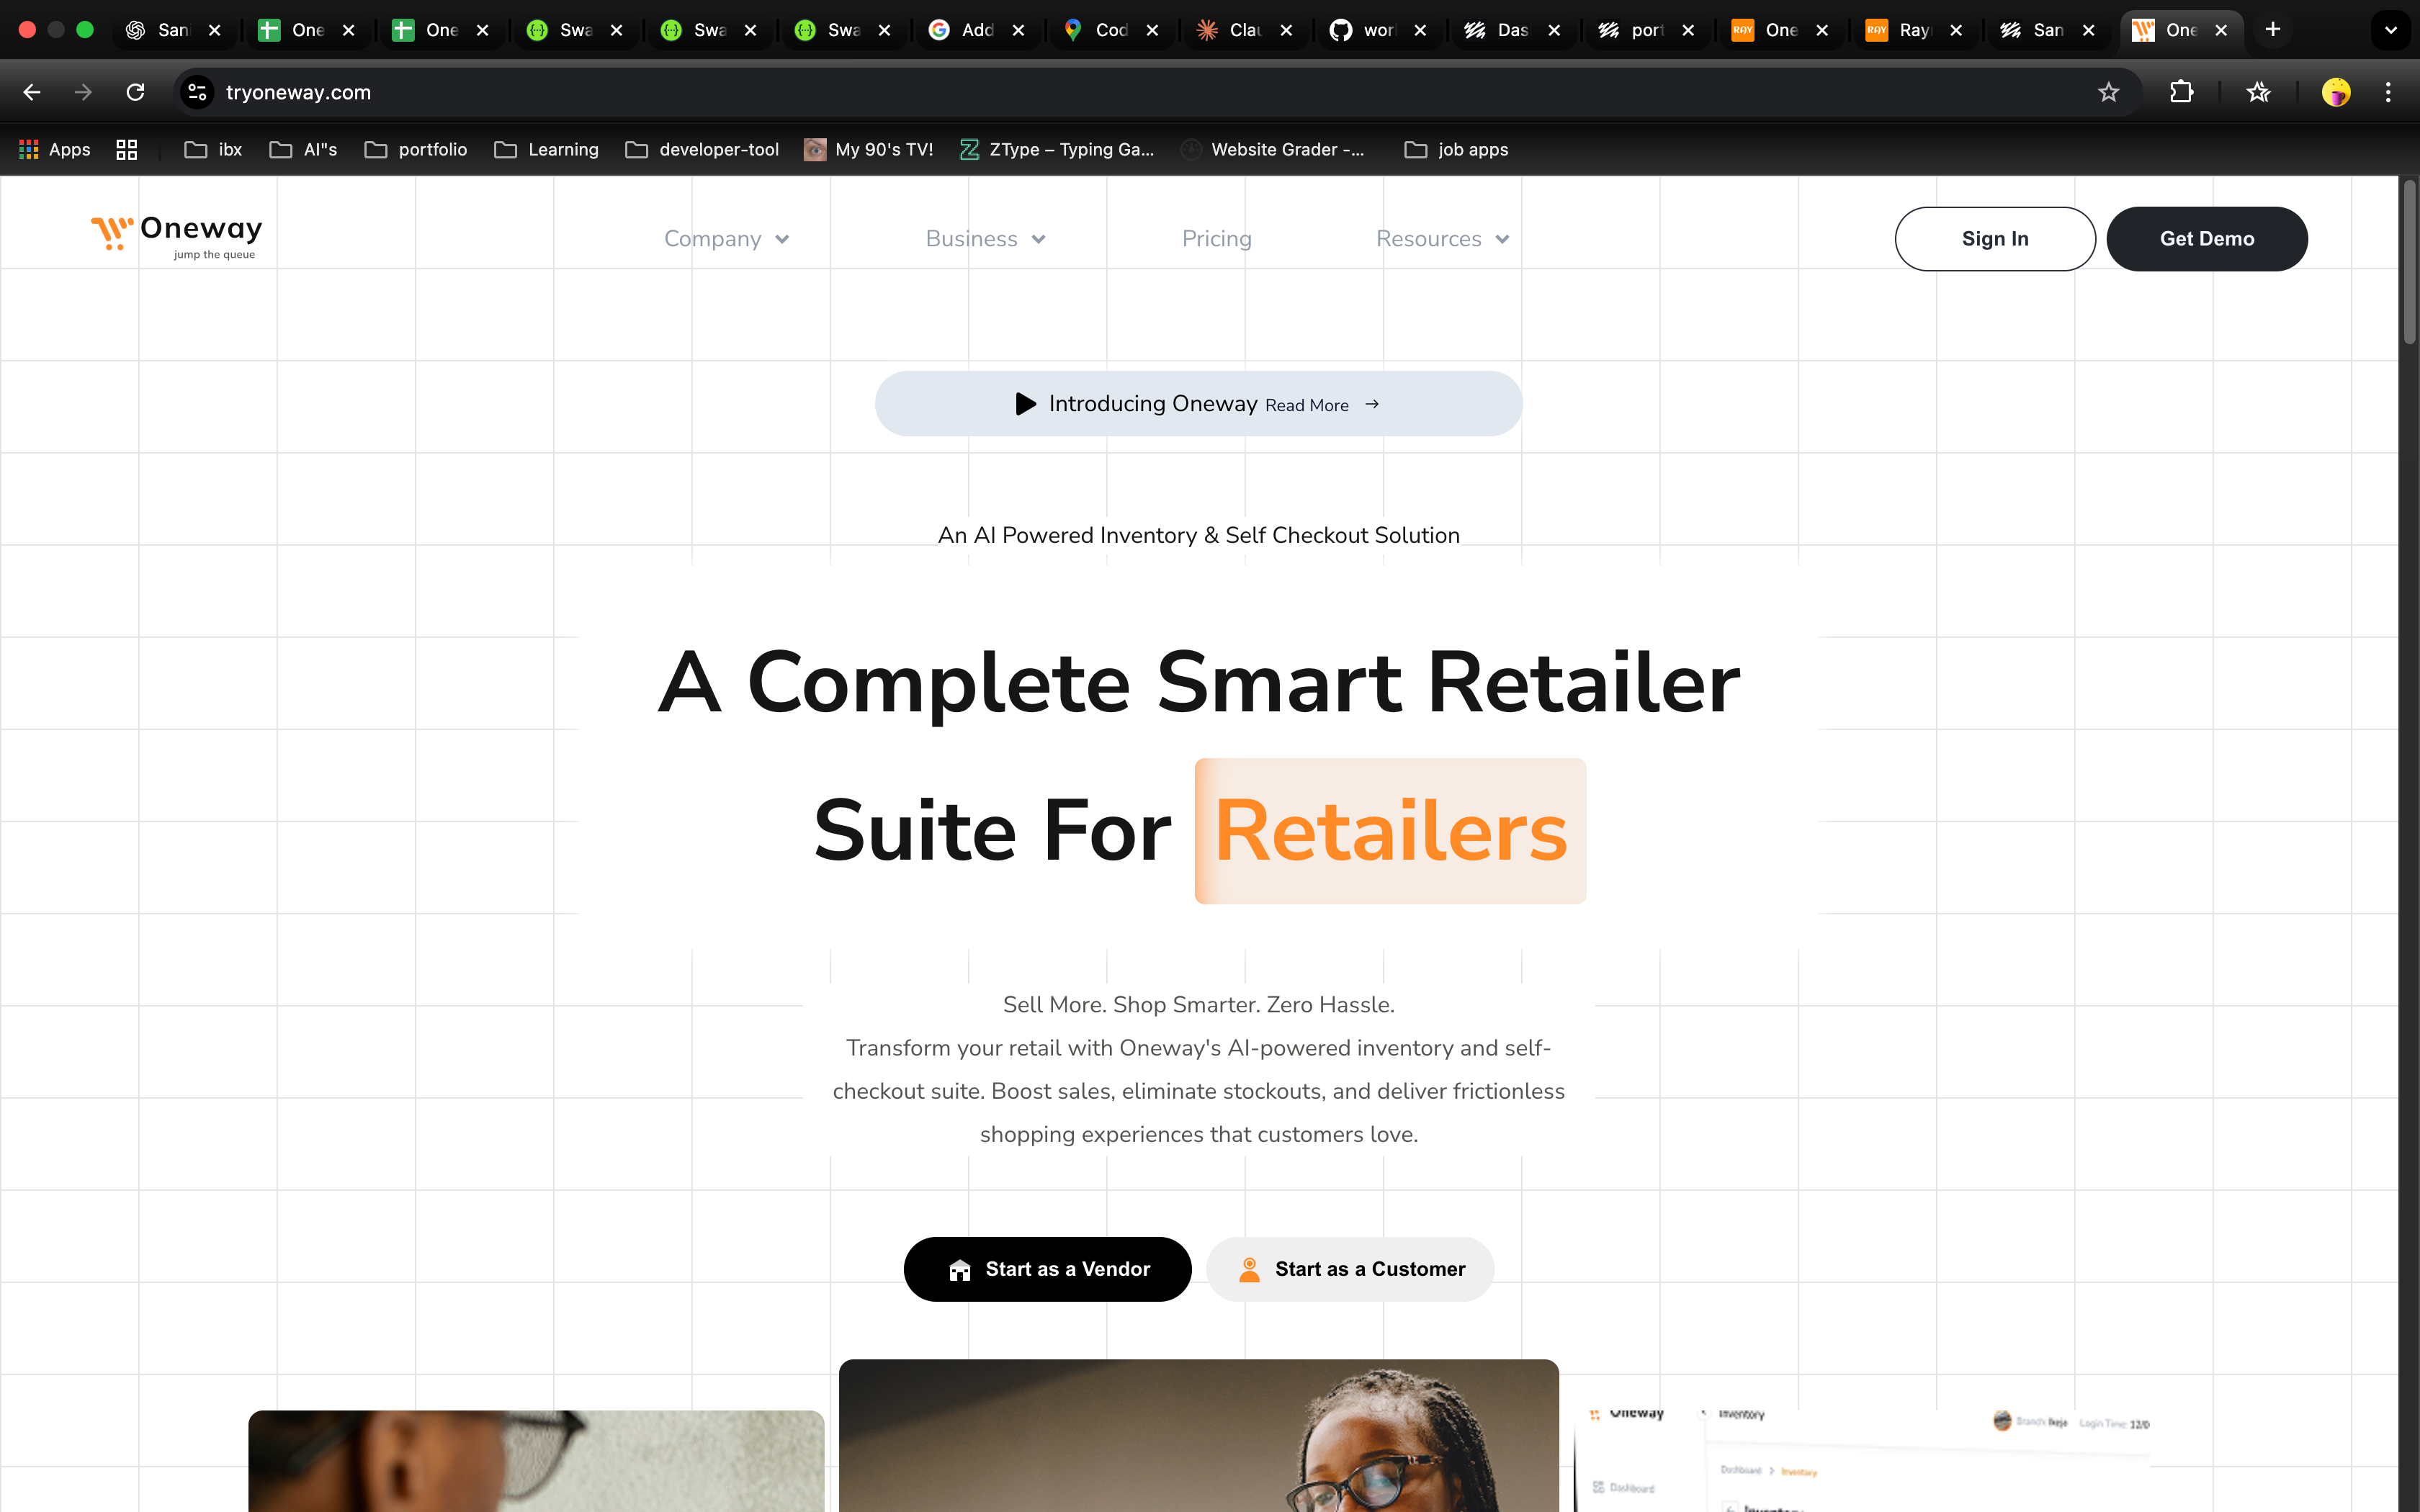Reload the page with refresh icon
The height and width of the screenshot is (1512, 2420).
[135, 92]
